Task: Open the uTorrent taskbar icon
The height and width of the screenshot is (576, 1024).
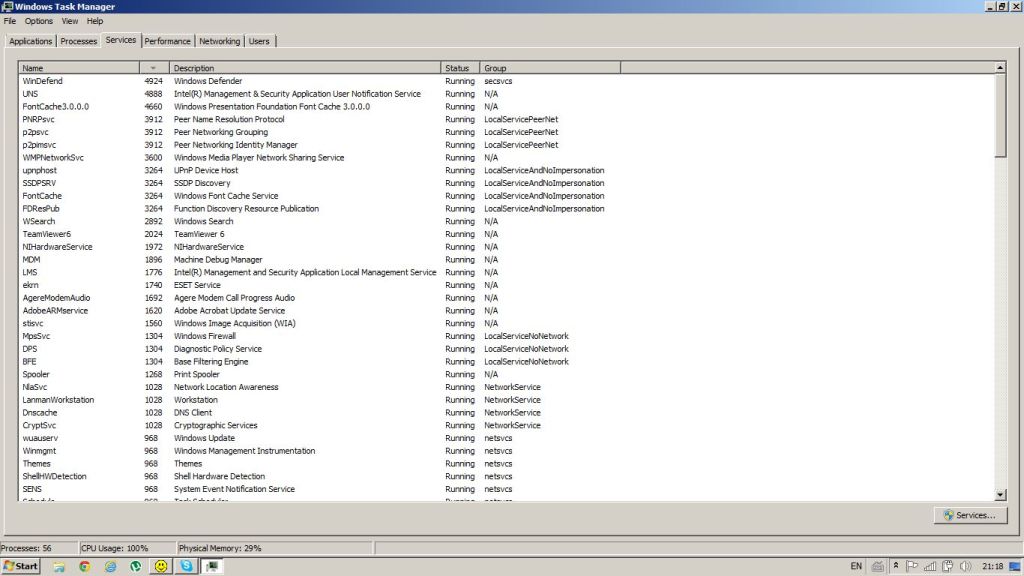Action: (x=136, y=566)
